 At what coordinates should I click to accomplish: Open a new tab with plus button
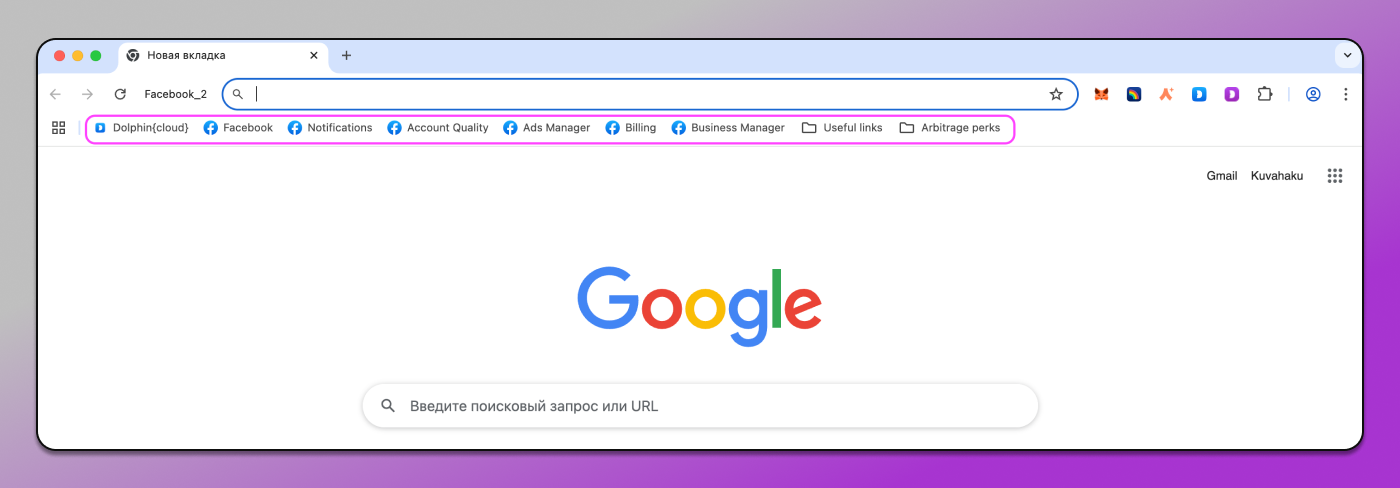[x=346, y=56]
